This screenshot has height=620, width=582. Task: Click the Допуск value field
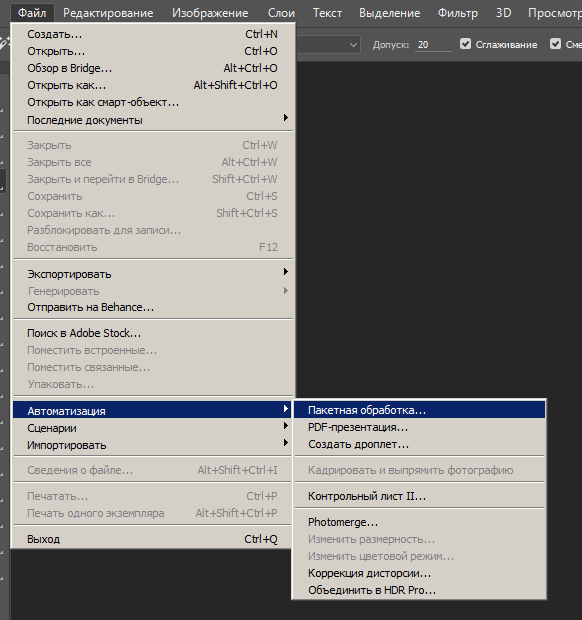(x=433, y=45)
